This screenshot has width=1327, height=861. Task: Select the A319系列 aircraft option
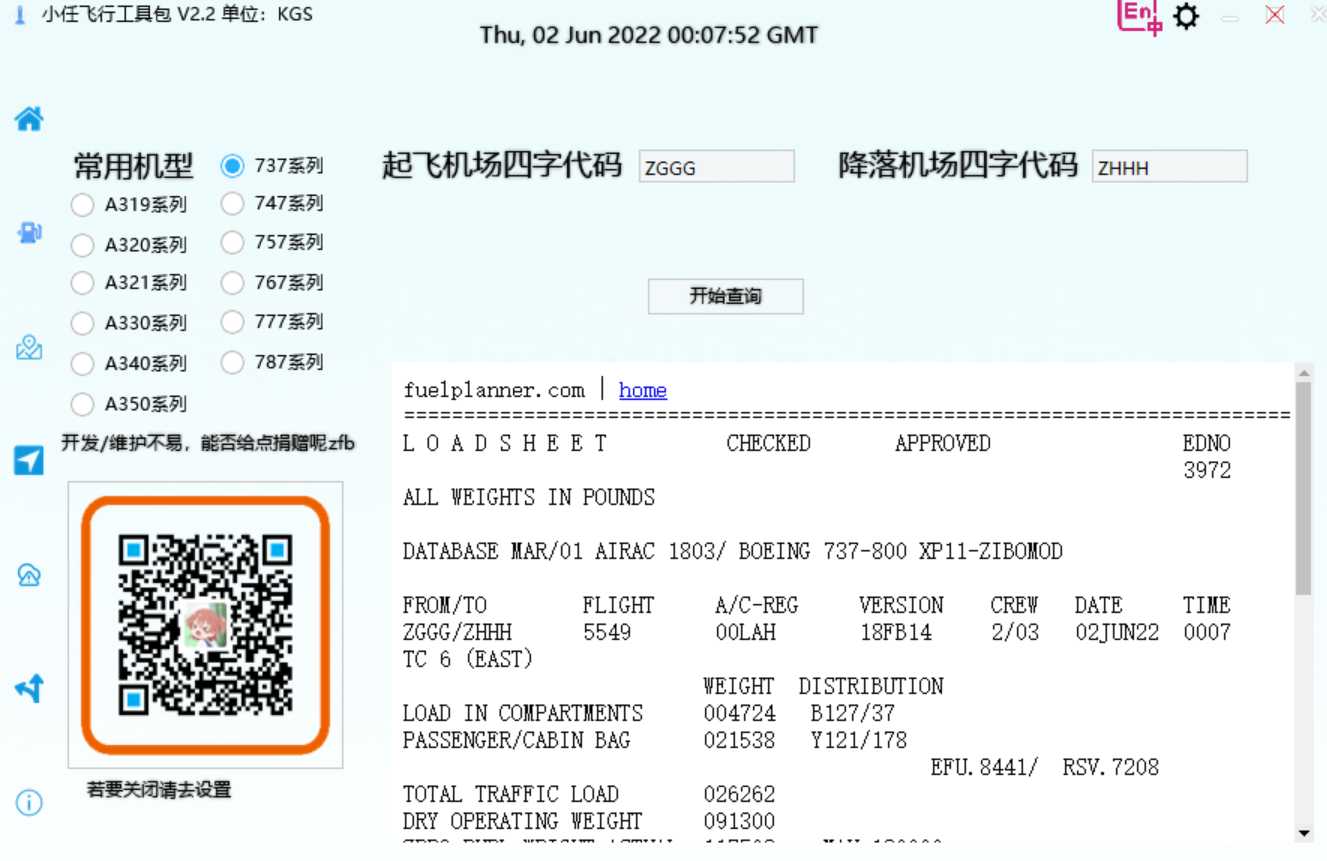click(x=129, y=205)
